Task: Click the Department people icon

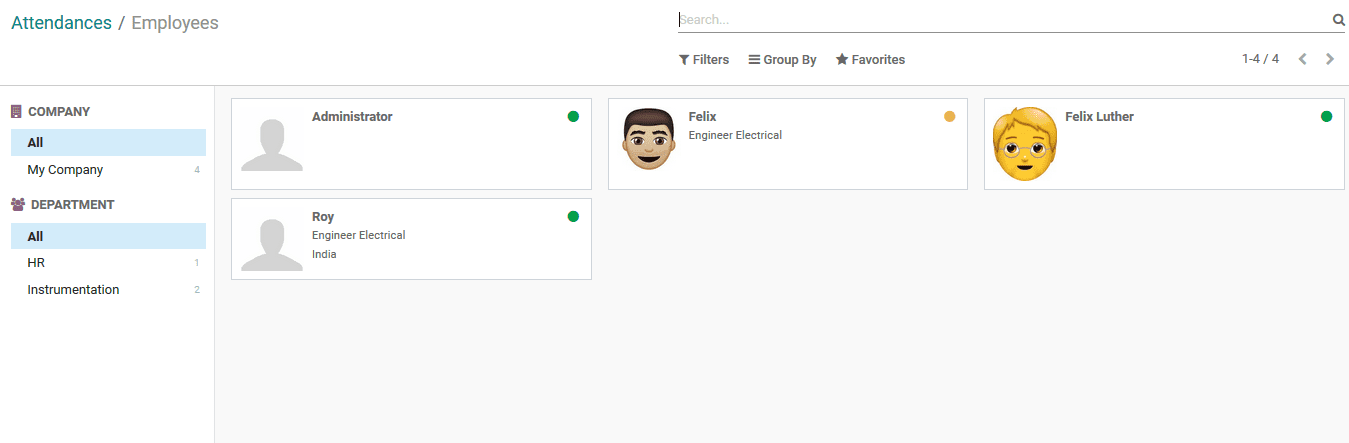Action: pyautogui.click(x=18, y=204)
